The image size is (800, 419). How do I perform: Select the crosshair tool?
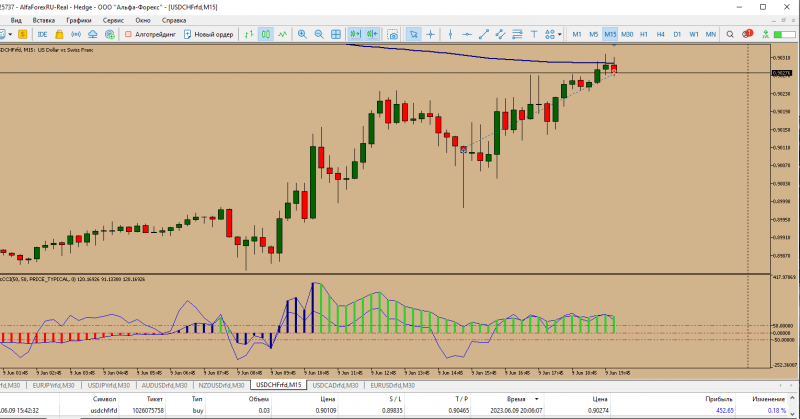pyautogui.click(x=431, y=34)
